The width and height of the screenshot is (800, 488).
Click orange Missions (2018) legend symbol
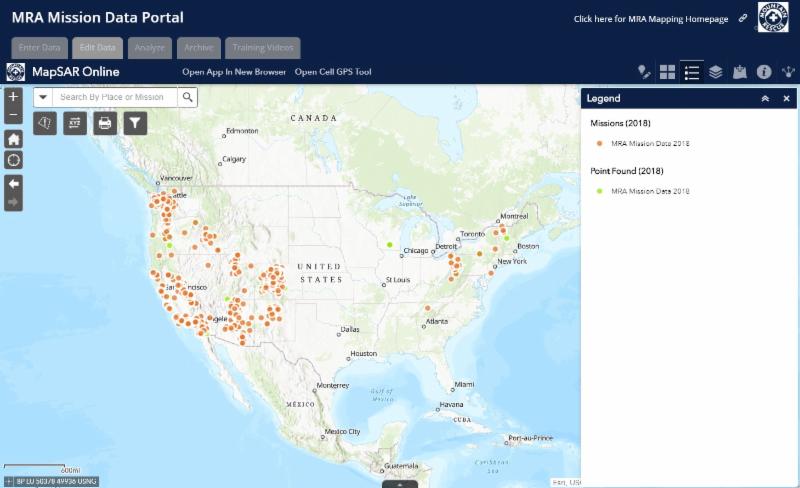(x=599, y=143)
